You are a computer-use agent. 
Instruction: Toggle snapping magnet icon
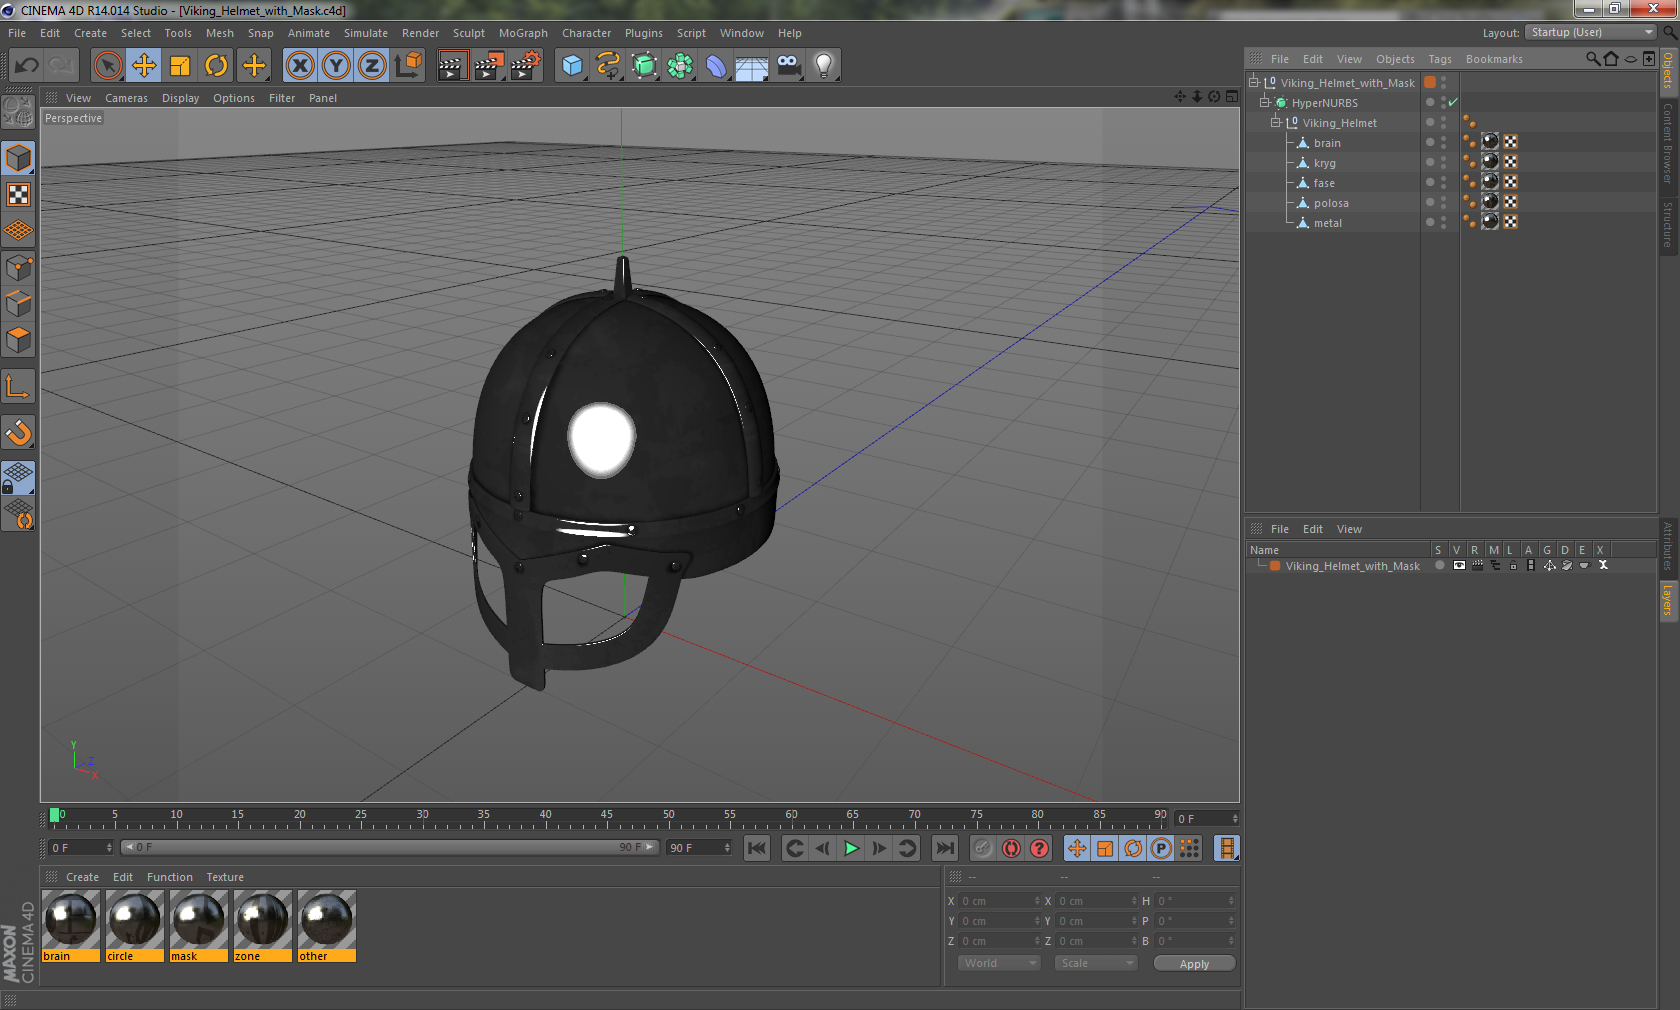click(x=18, y=432)
